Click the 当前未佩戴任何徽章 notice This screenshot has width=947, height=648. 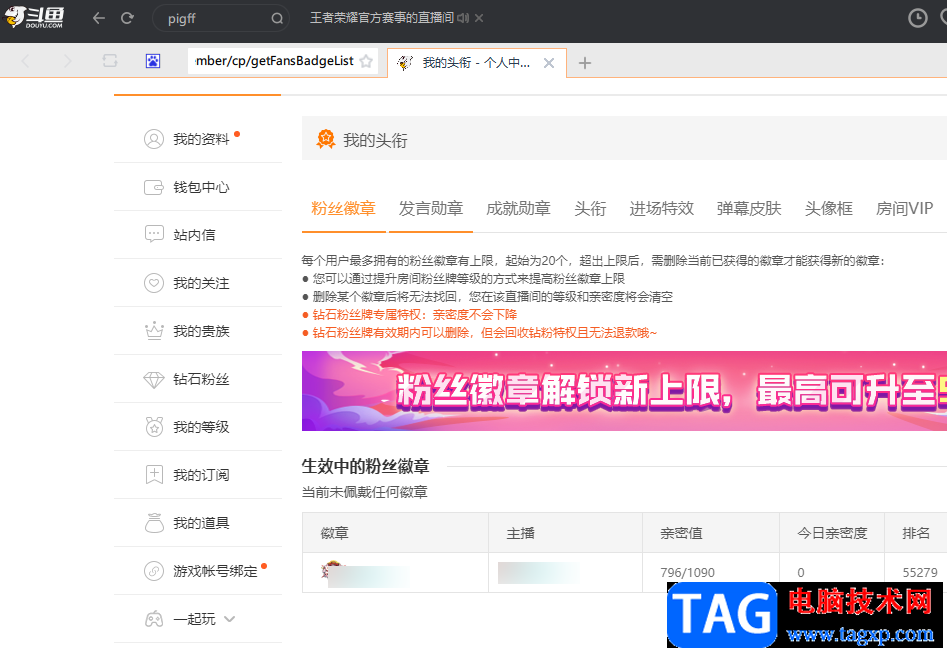point(364,492)
